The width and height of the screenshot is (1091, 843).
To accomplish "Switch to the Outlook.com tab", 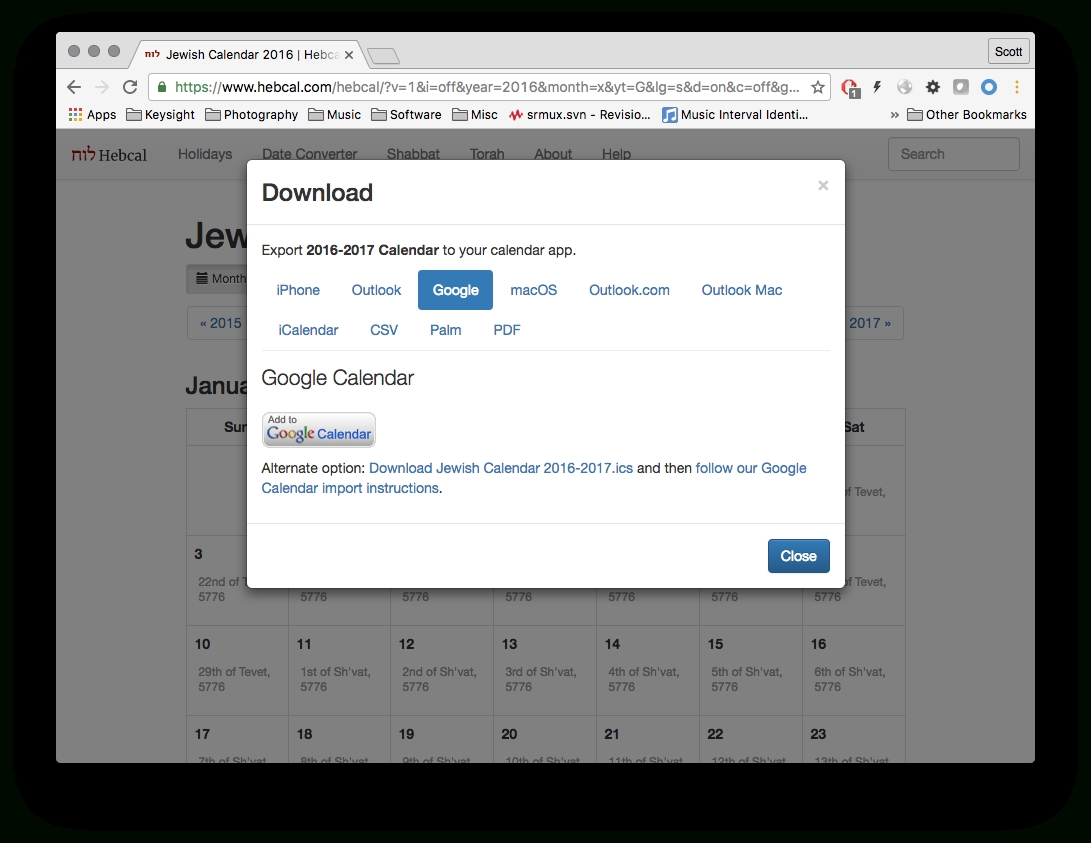I will (629, 290).
